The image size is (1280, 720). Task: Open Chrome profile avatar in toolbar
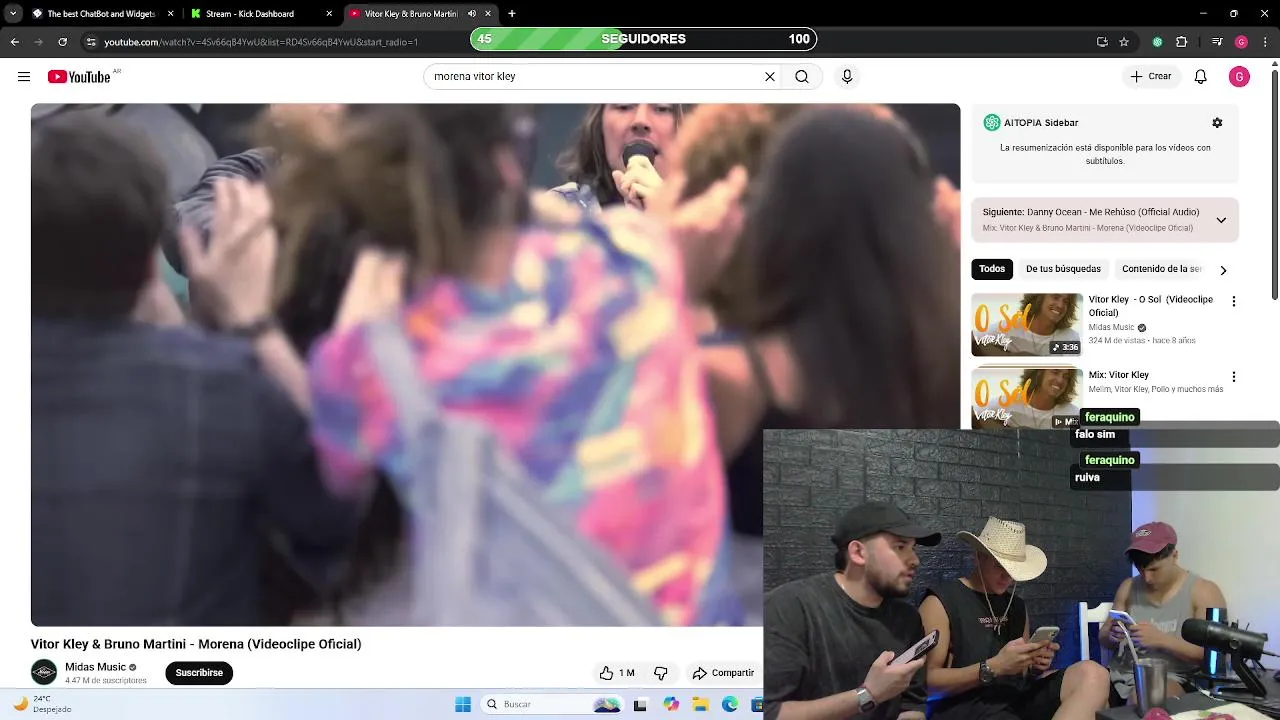1241,42
